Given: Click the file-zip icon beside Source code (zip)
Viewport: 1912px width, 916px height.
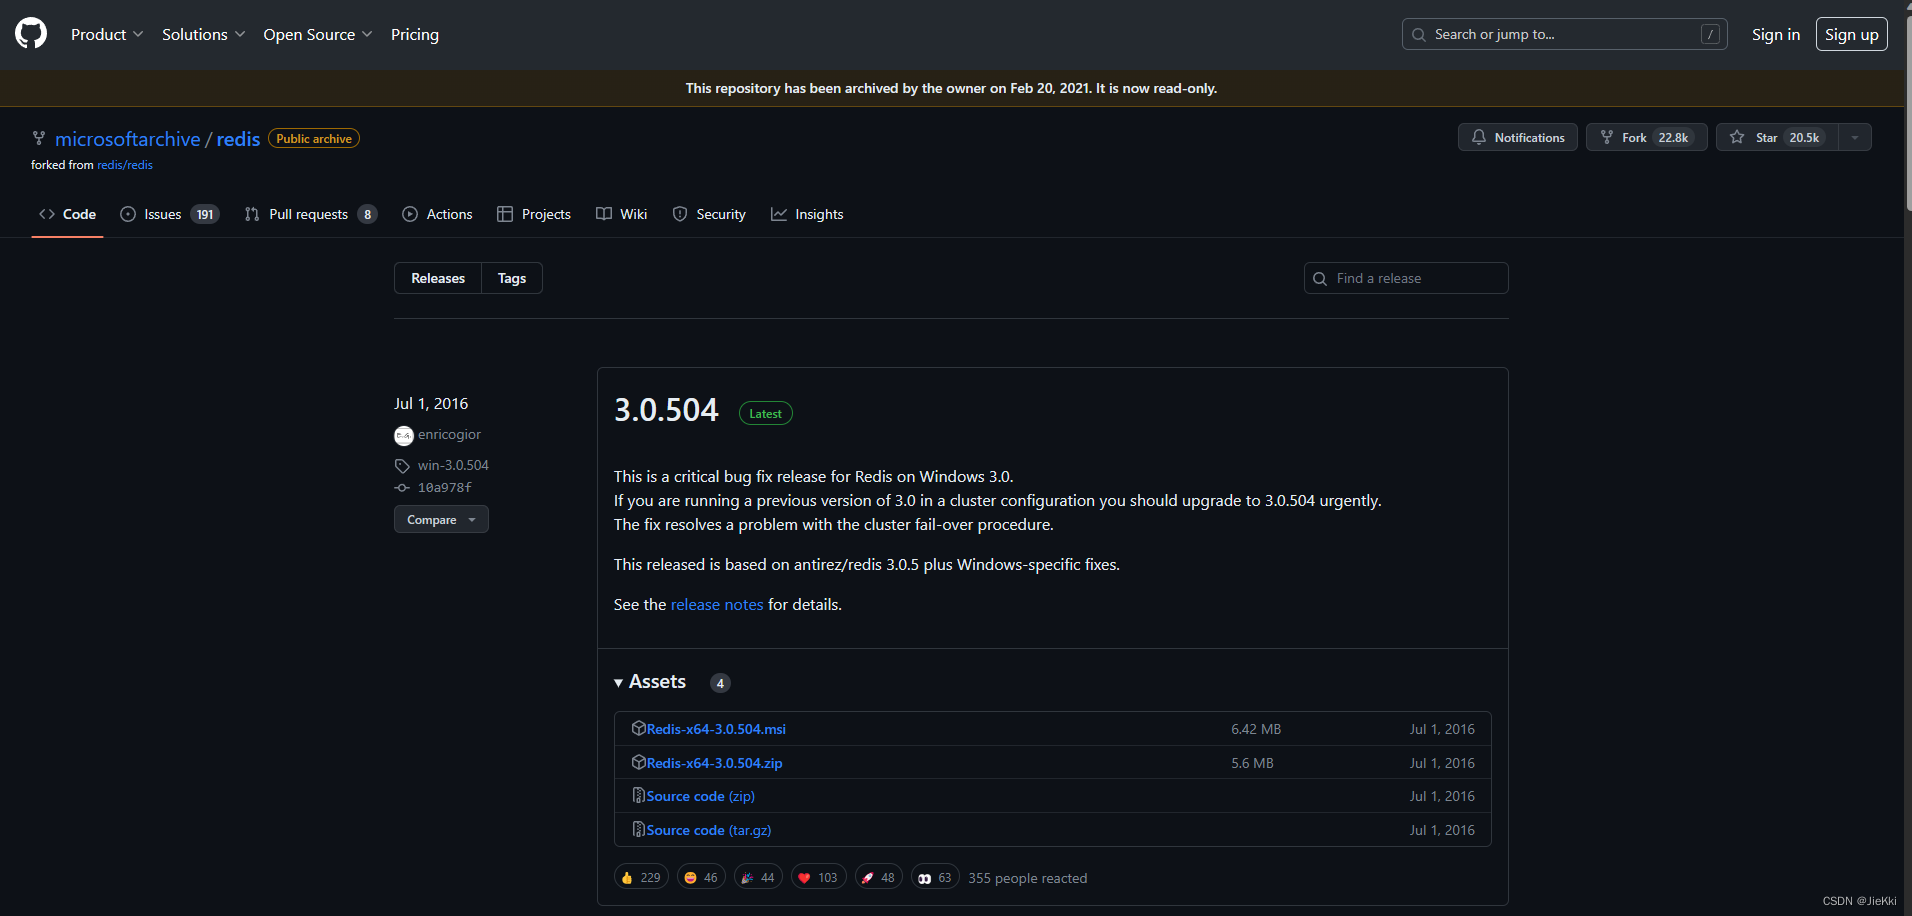Looking at the screenshot, I should tap(638, 795).
